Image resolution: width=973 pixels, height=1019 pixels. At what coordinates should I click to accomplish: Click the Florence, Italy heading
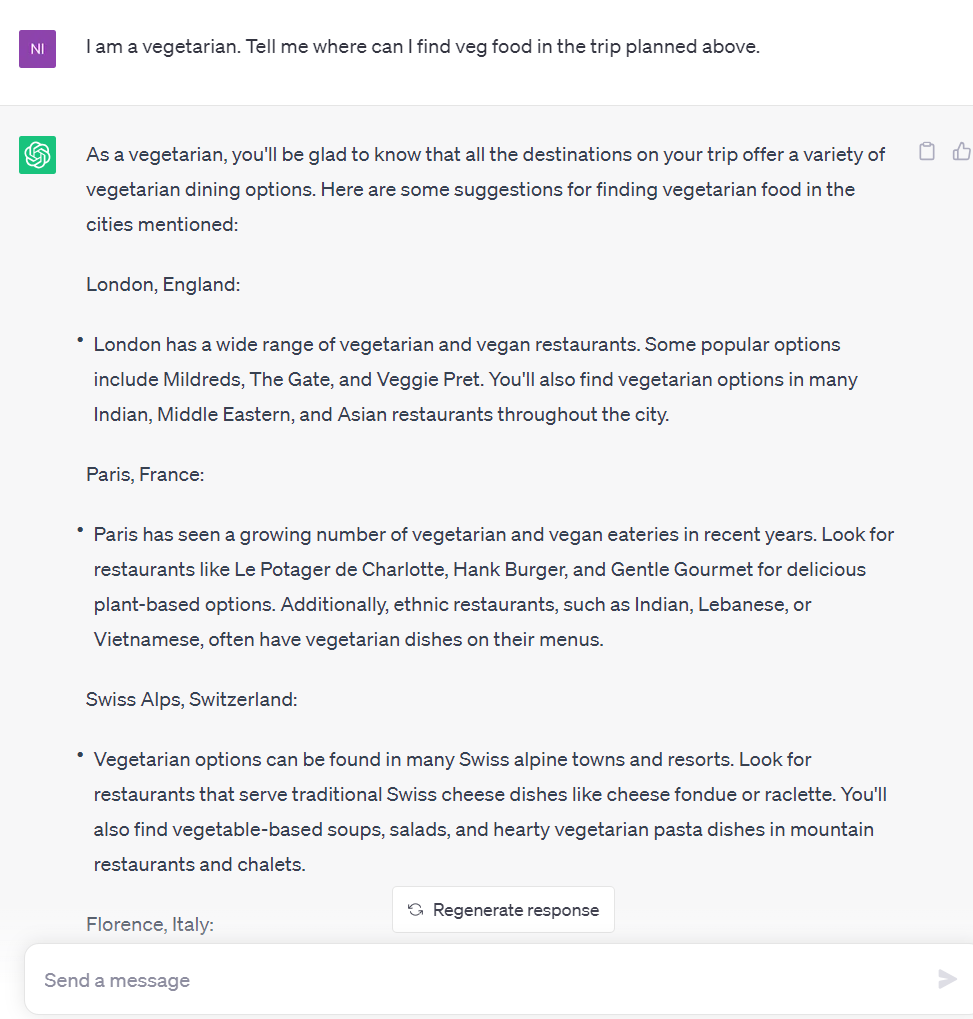click(x=150, y=924)
